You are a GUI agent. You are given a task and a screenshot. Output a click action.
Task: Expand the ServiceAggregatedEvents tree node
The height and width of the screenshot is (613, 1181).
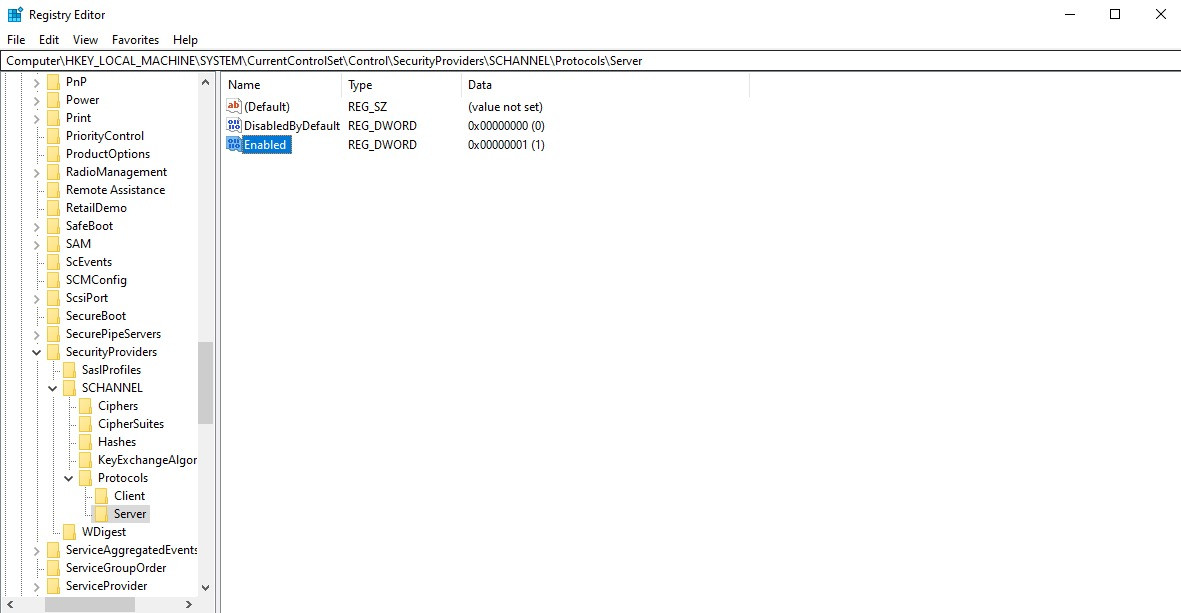click(x=36, y=550)
